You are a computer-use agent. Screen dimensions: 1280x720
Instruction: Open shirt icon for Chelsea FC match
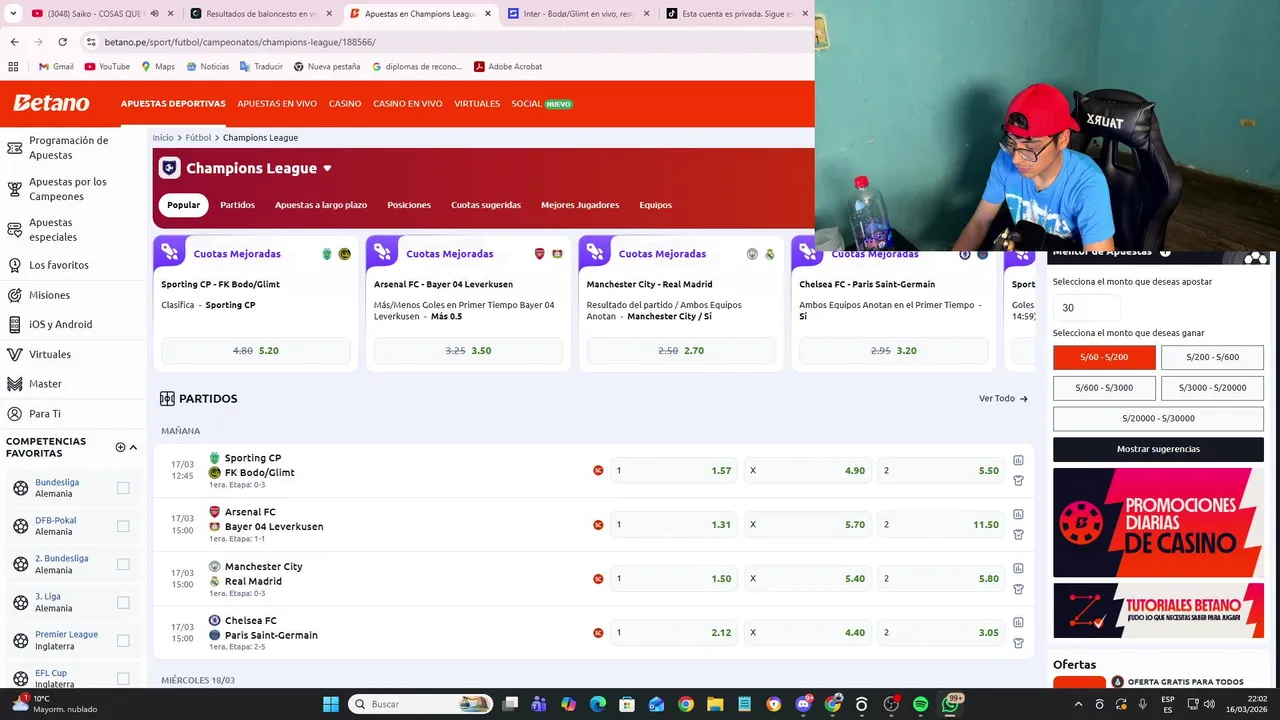[x=1018, y=643]
